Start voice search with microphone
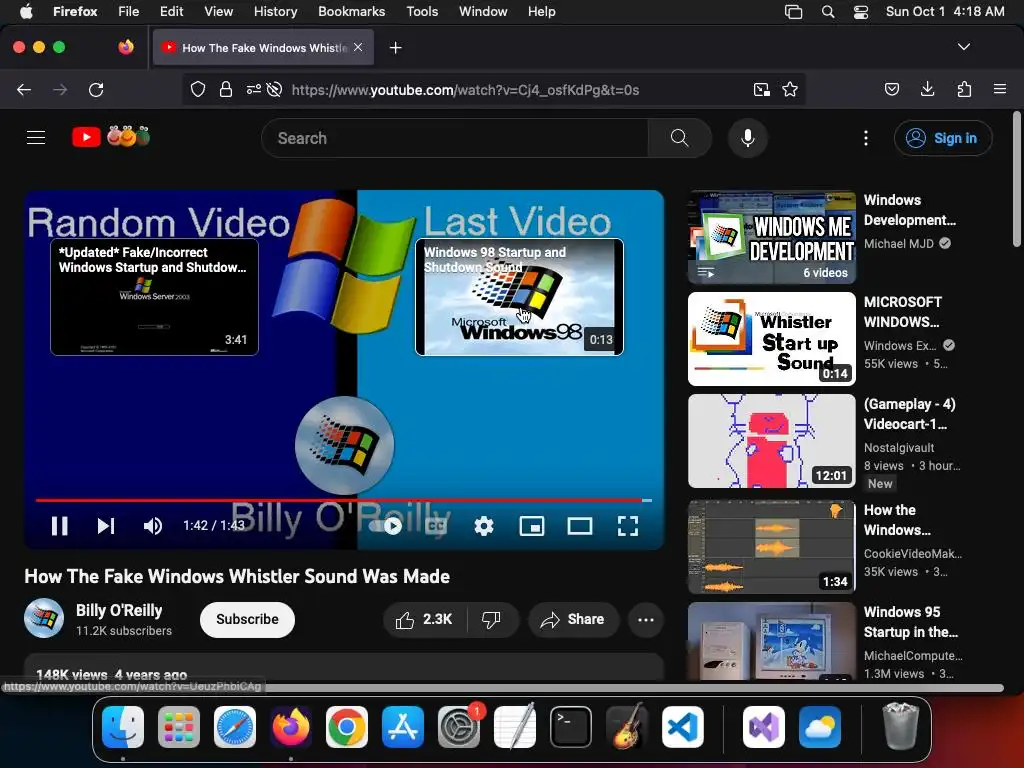 point(748,138)
